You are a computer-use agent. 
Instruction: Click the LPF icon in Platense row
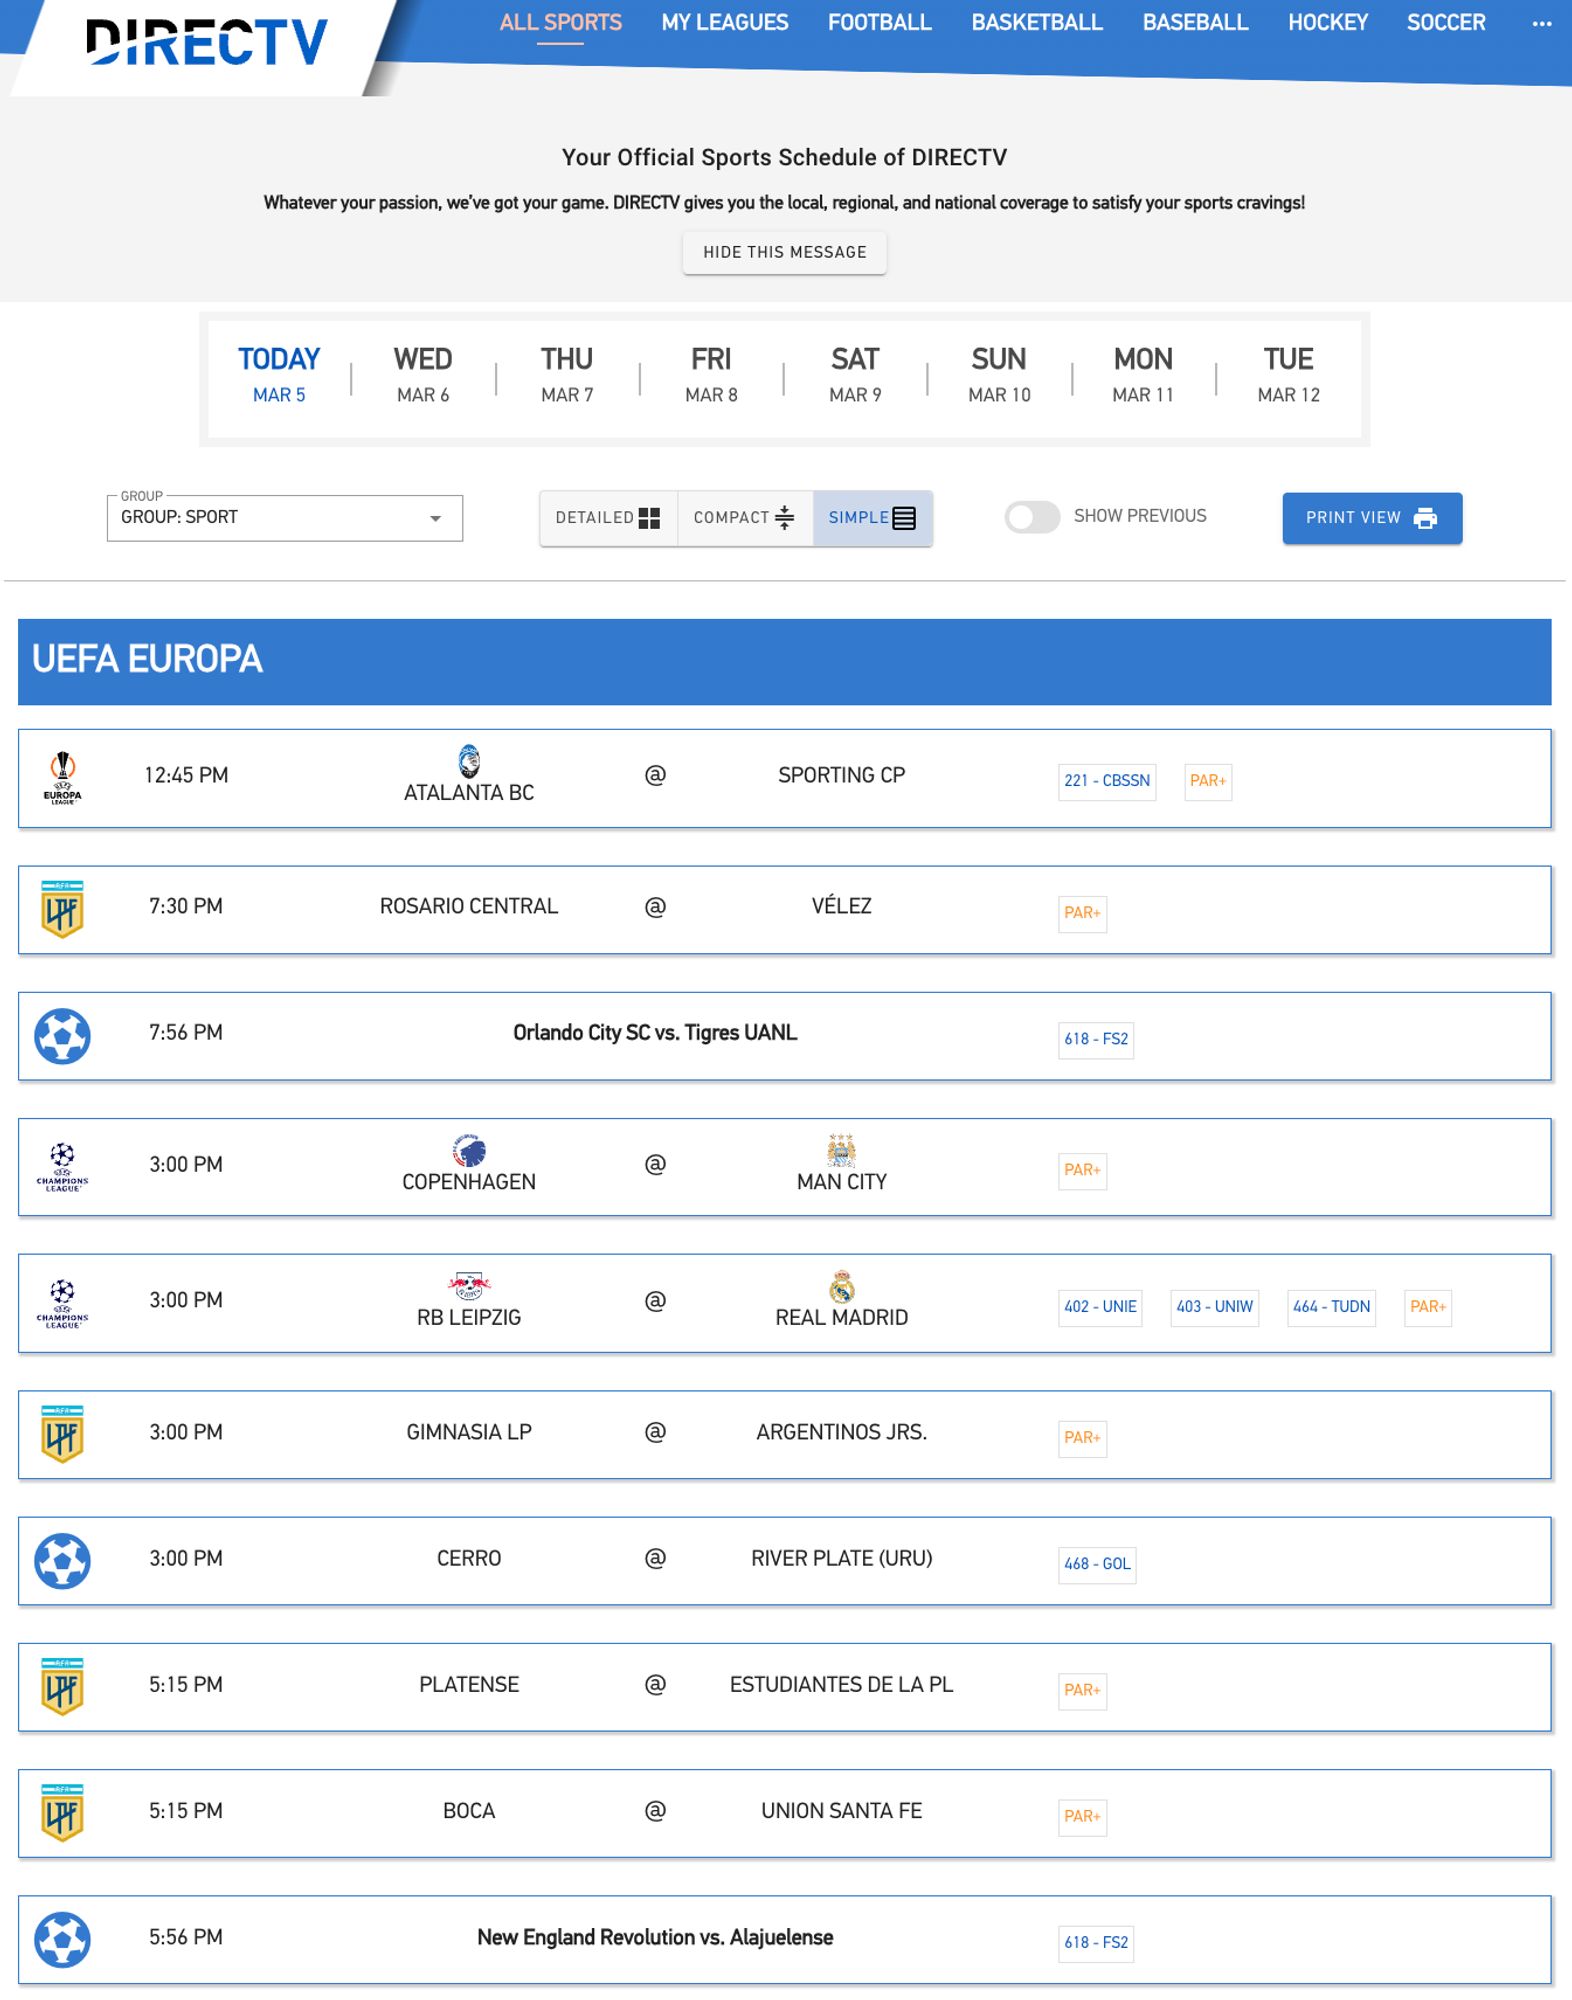pos(62,1687)
